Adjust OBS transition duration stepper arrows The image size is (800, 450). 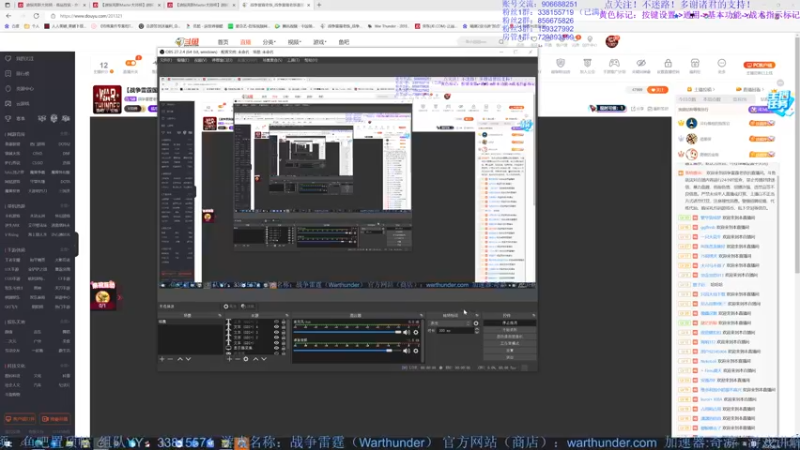[x=477, y=331]
